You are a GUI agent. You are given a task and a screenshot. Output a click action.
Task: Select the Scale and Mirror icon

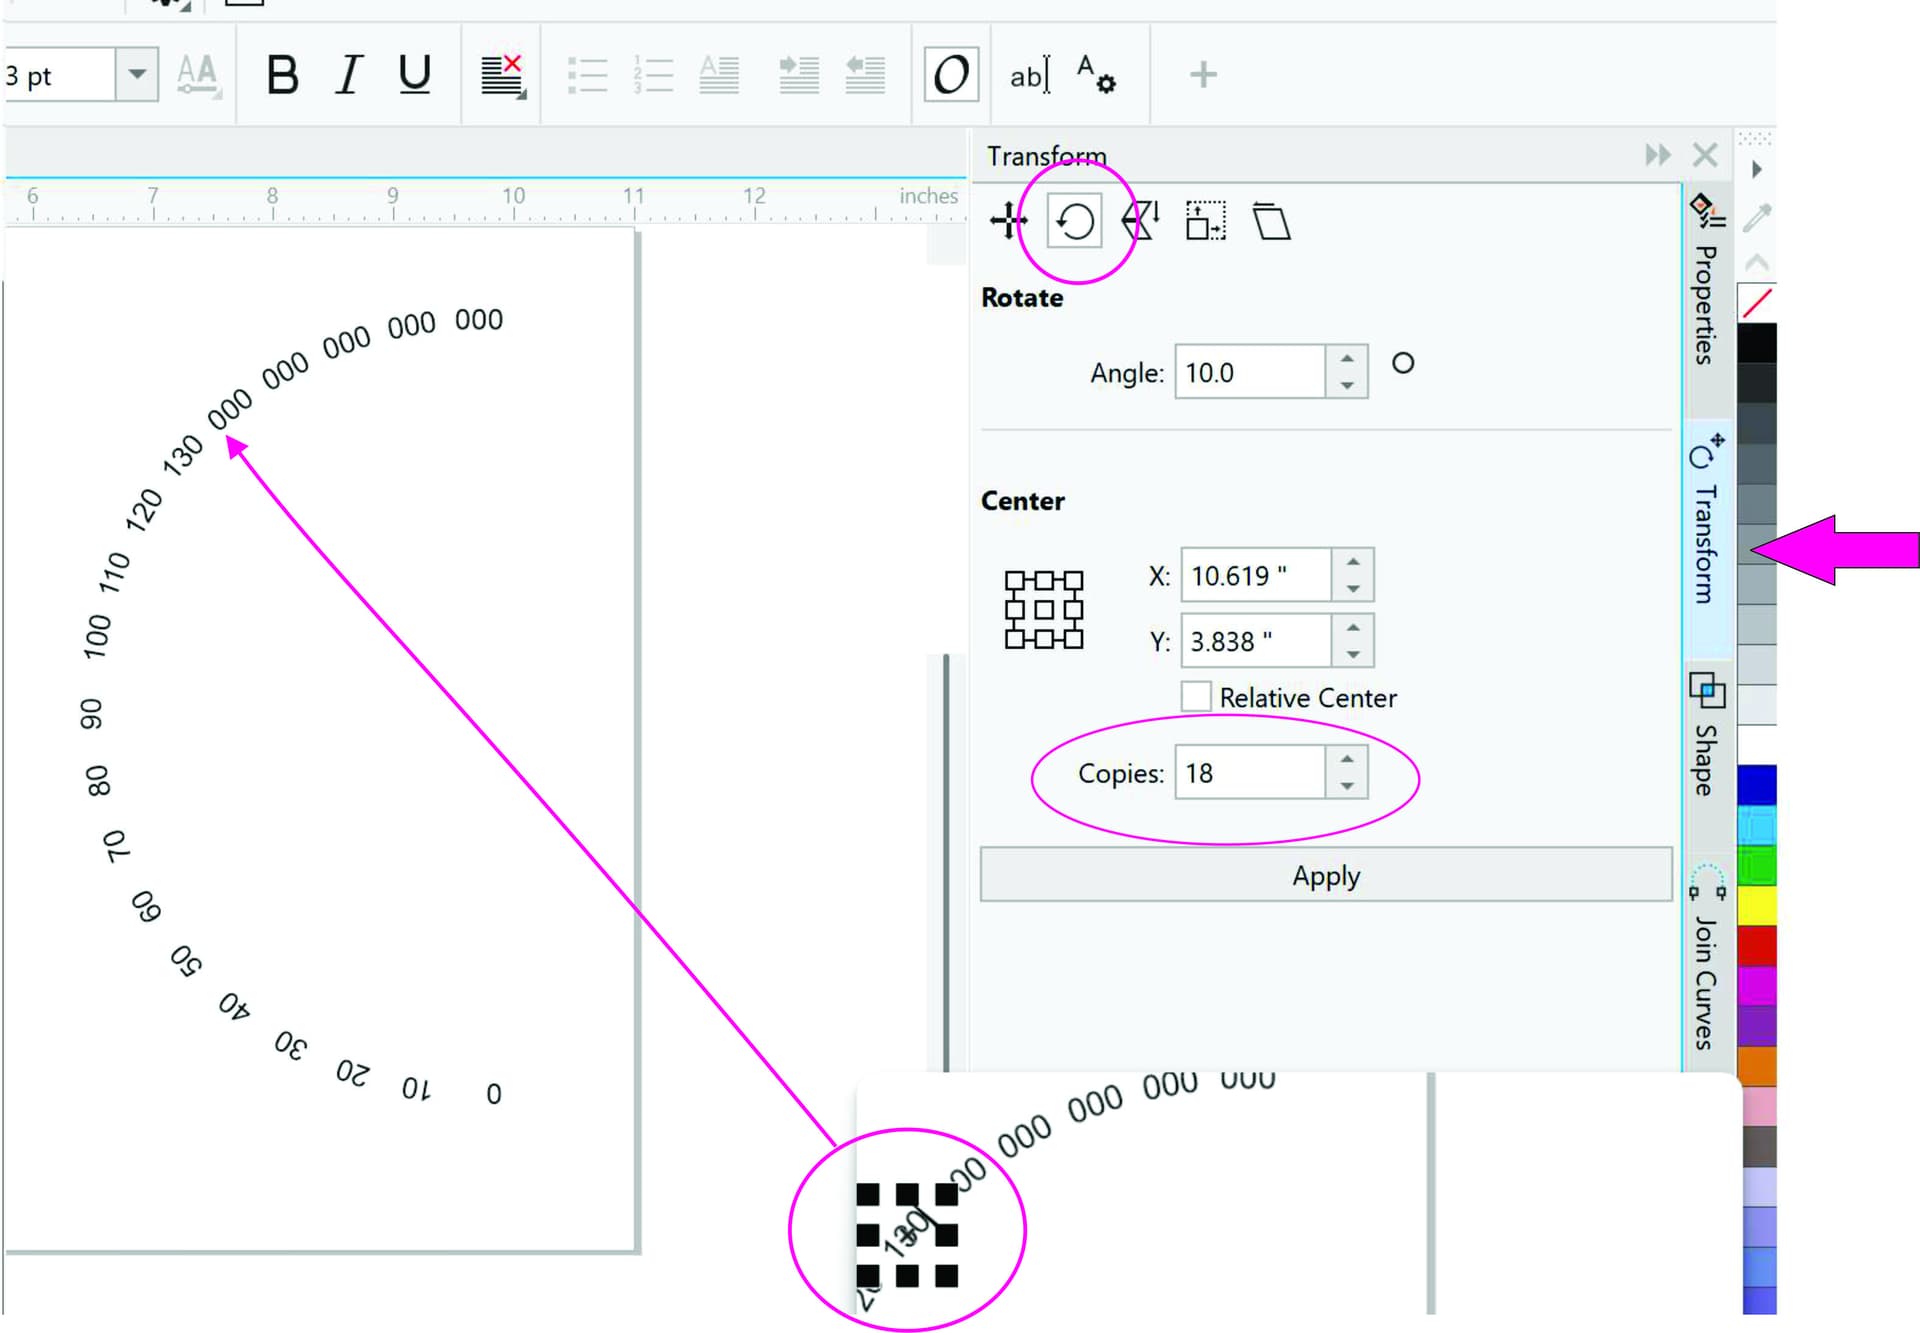tap(1141, 220)
